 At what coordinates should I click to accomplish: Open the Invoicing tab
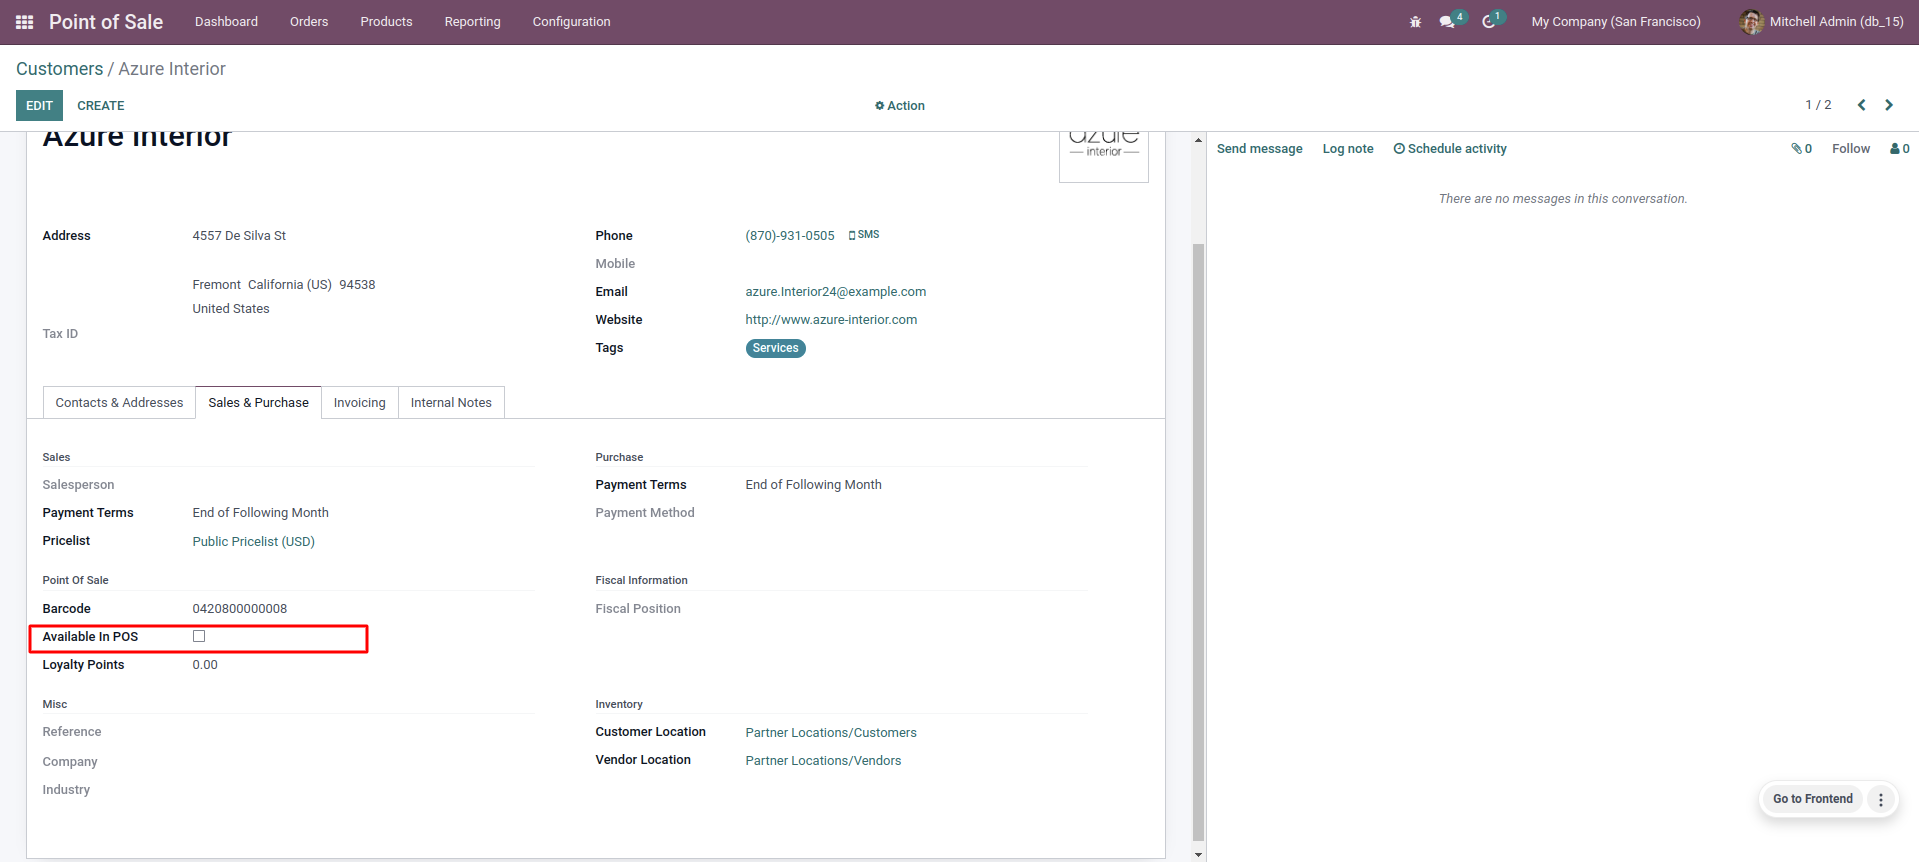360,403
